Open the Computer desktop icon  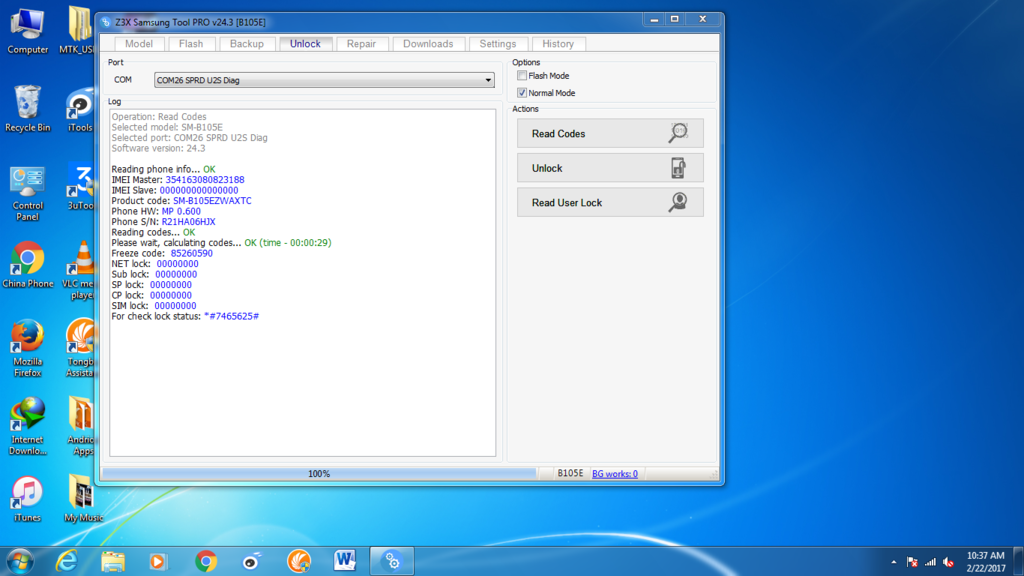pos(27,31)
